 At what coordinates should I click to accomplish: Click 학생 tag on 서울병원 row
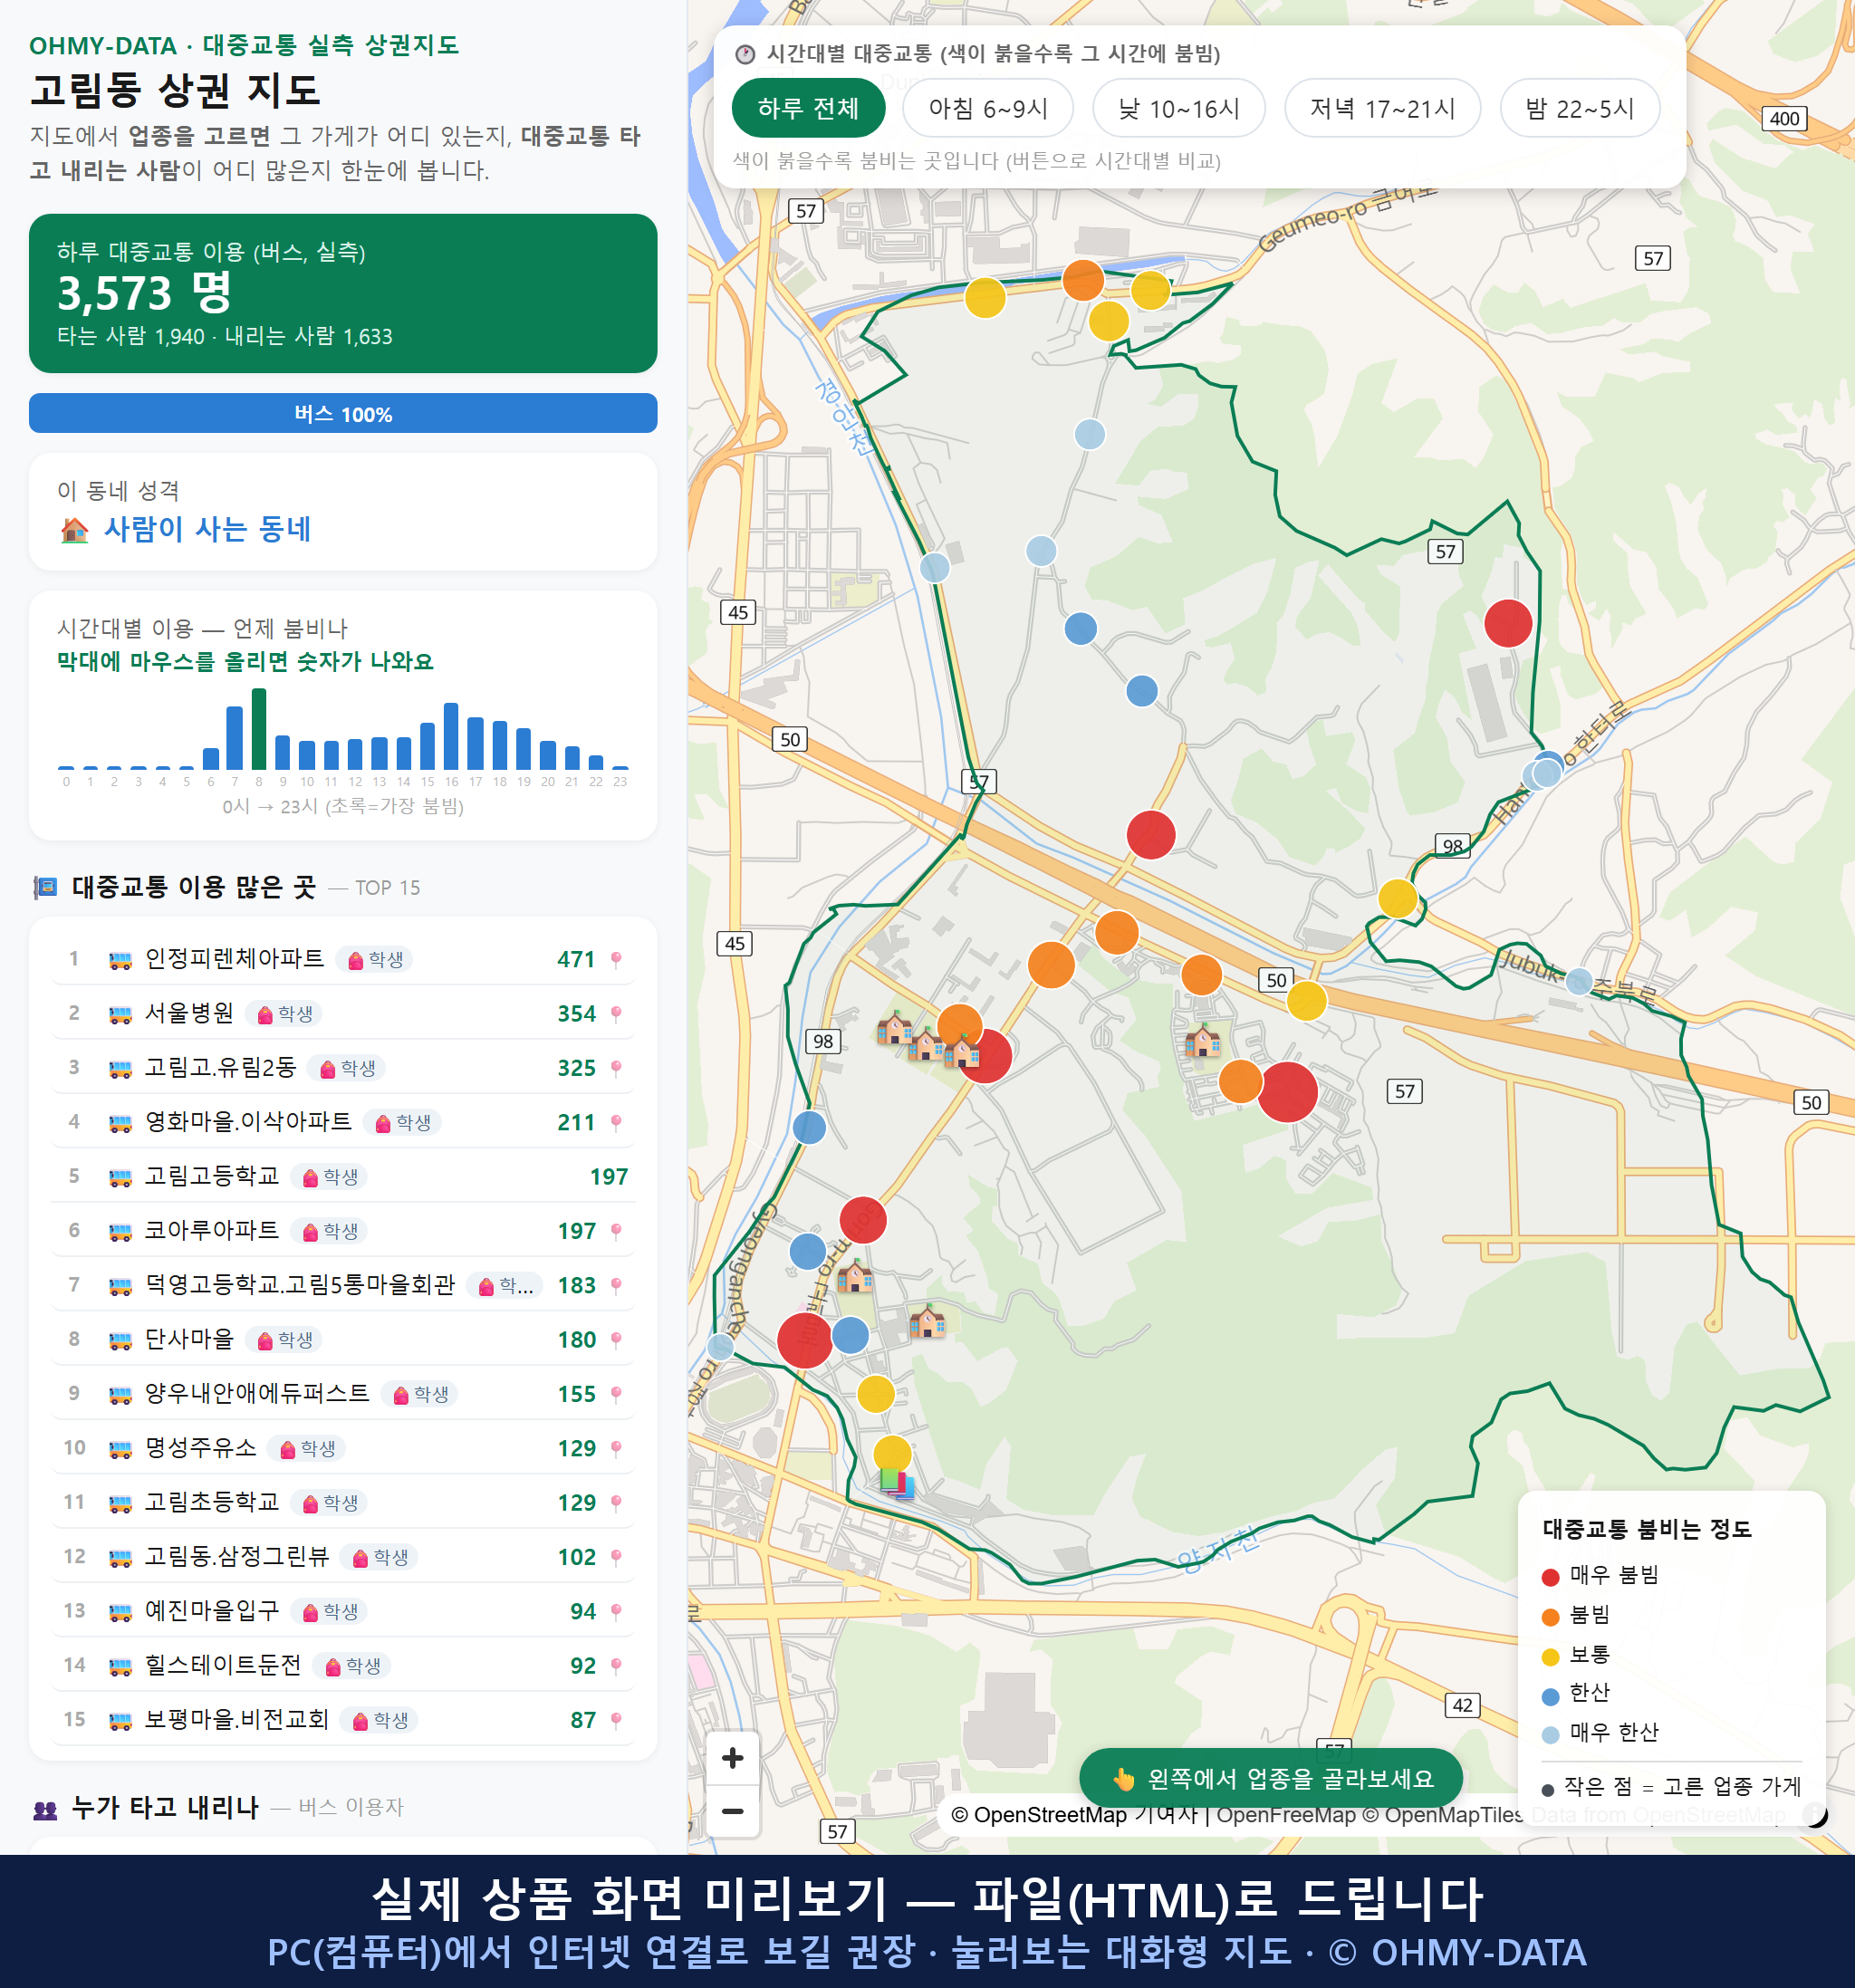point(285,1014)
